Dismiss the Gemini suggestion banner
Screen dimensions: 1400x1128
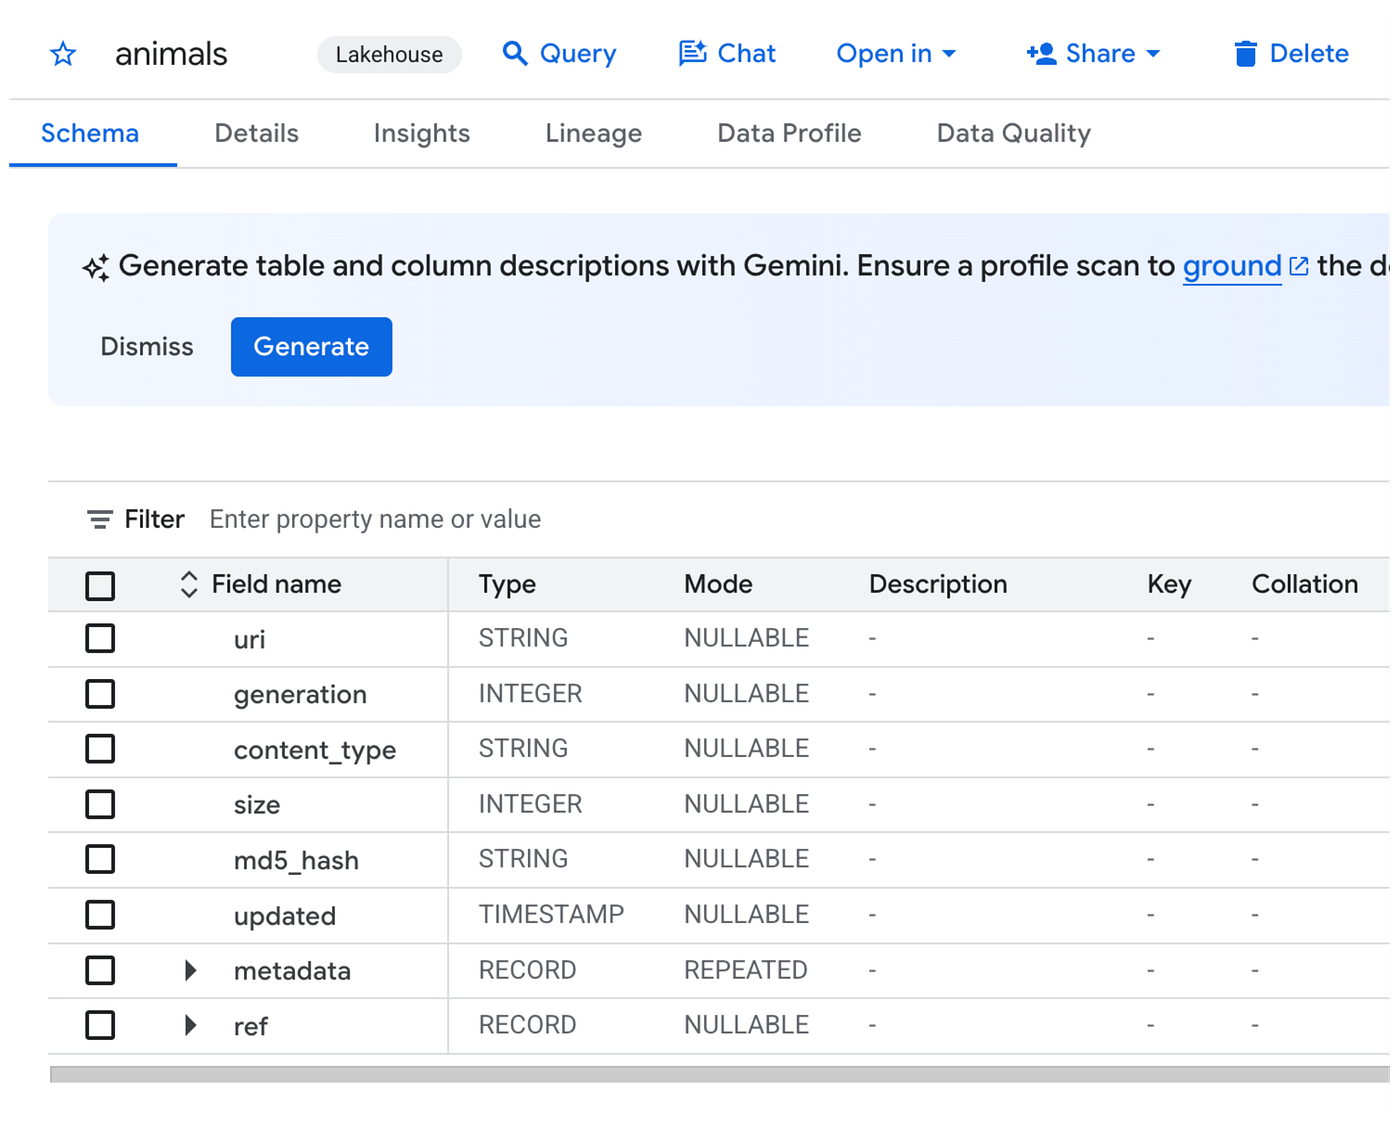(x=147, y=347)
